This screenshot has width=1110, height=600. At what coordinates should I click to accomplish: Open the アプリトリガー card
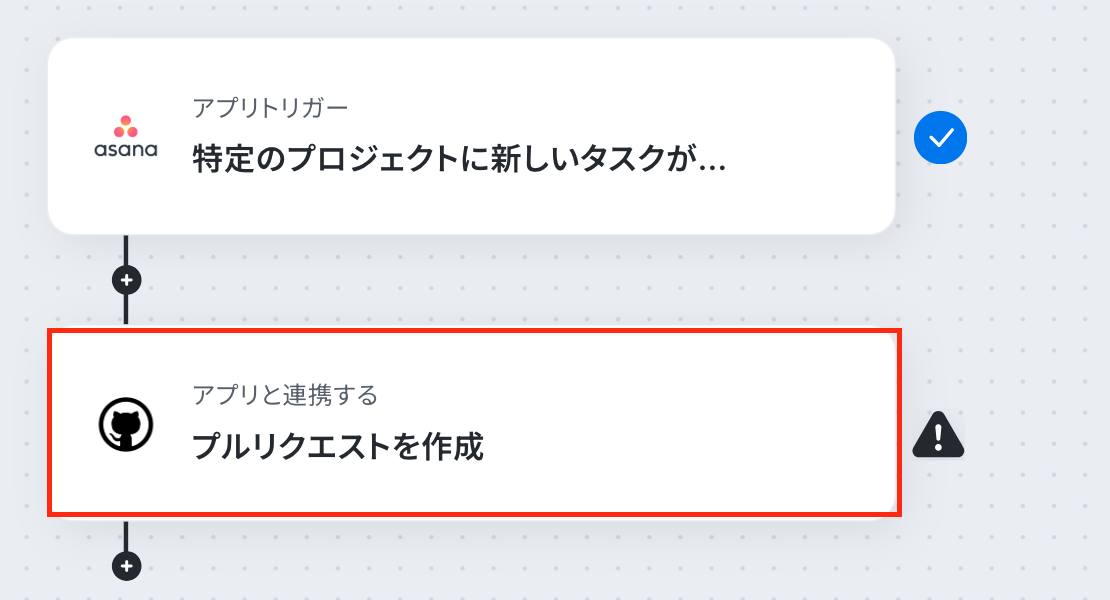coord(471,136)
